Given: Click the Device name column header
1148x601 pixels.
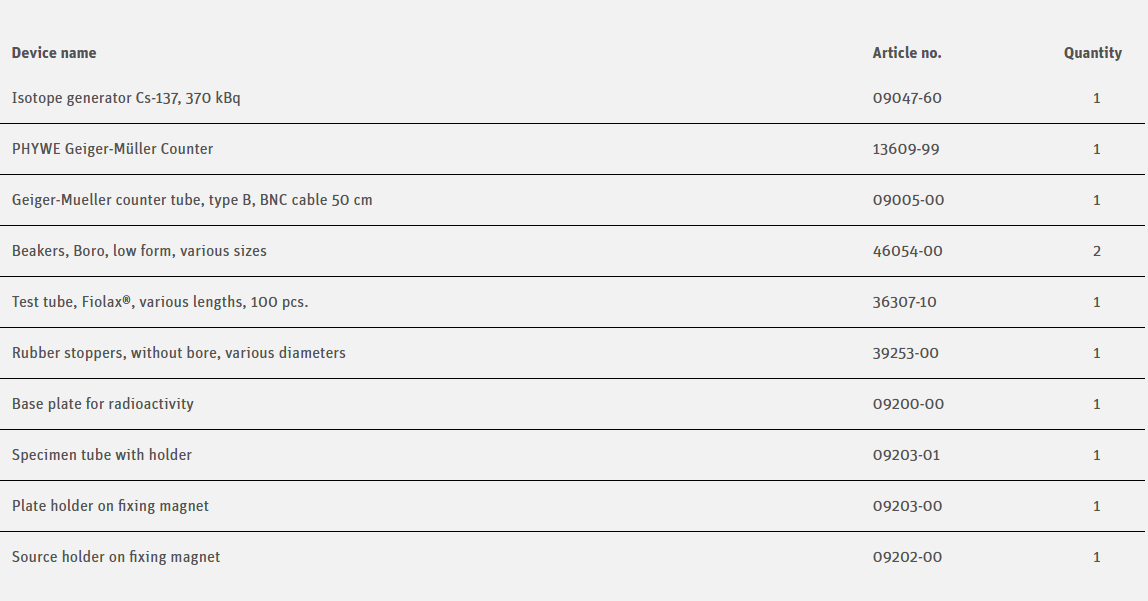Looking at the screenshot, I should 54,53.
